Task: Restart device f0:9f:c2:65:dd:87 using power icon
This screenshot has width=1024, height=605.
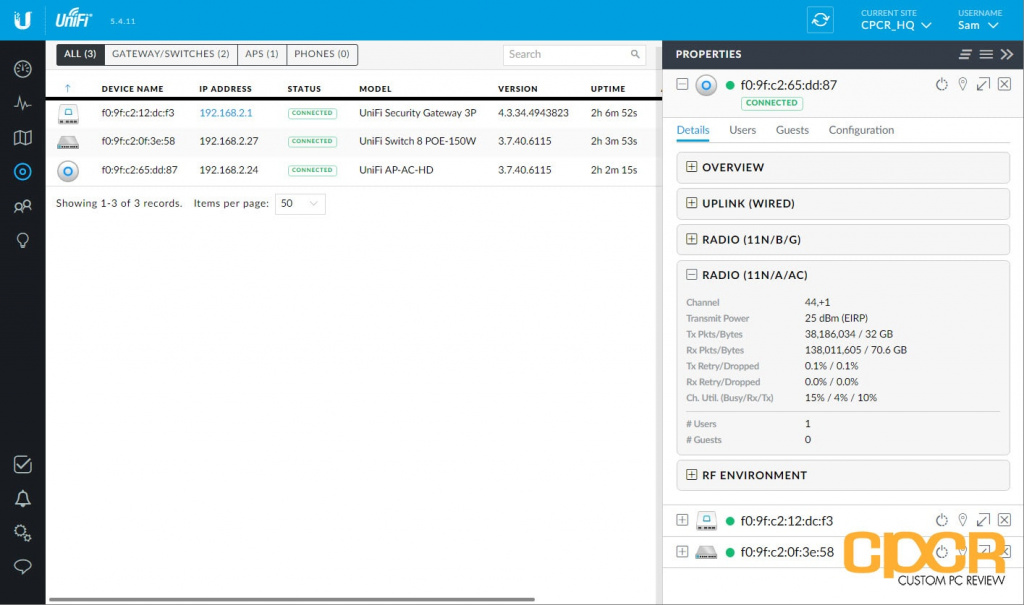Action: (941, 85)
